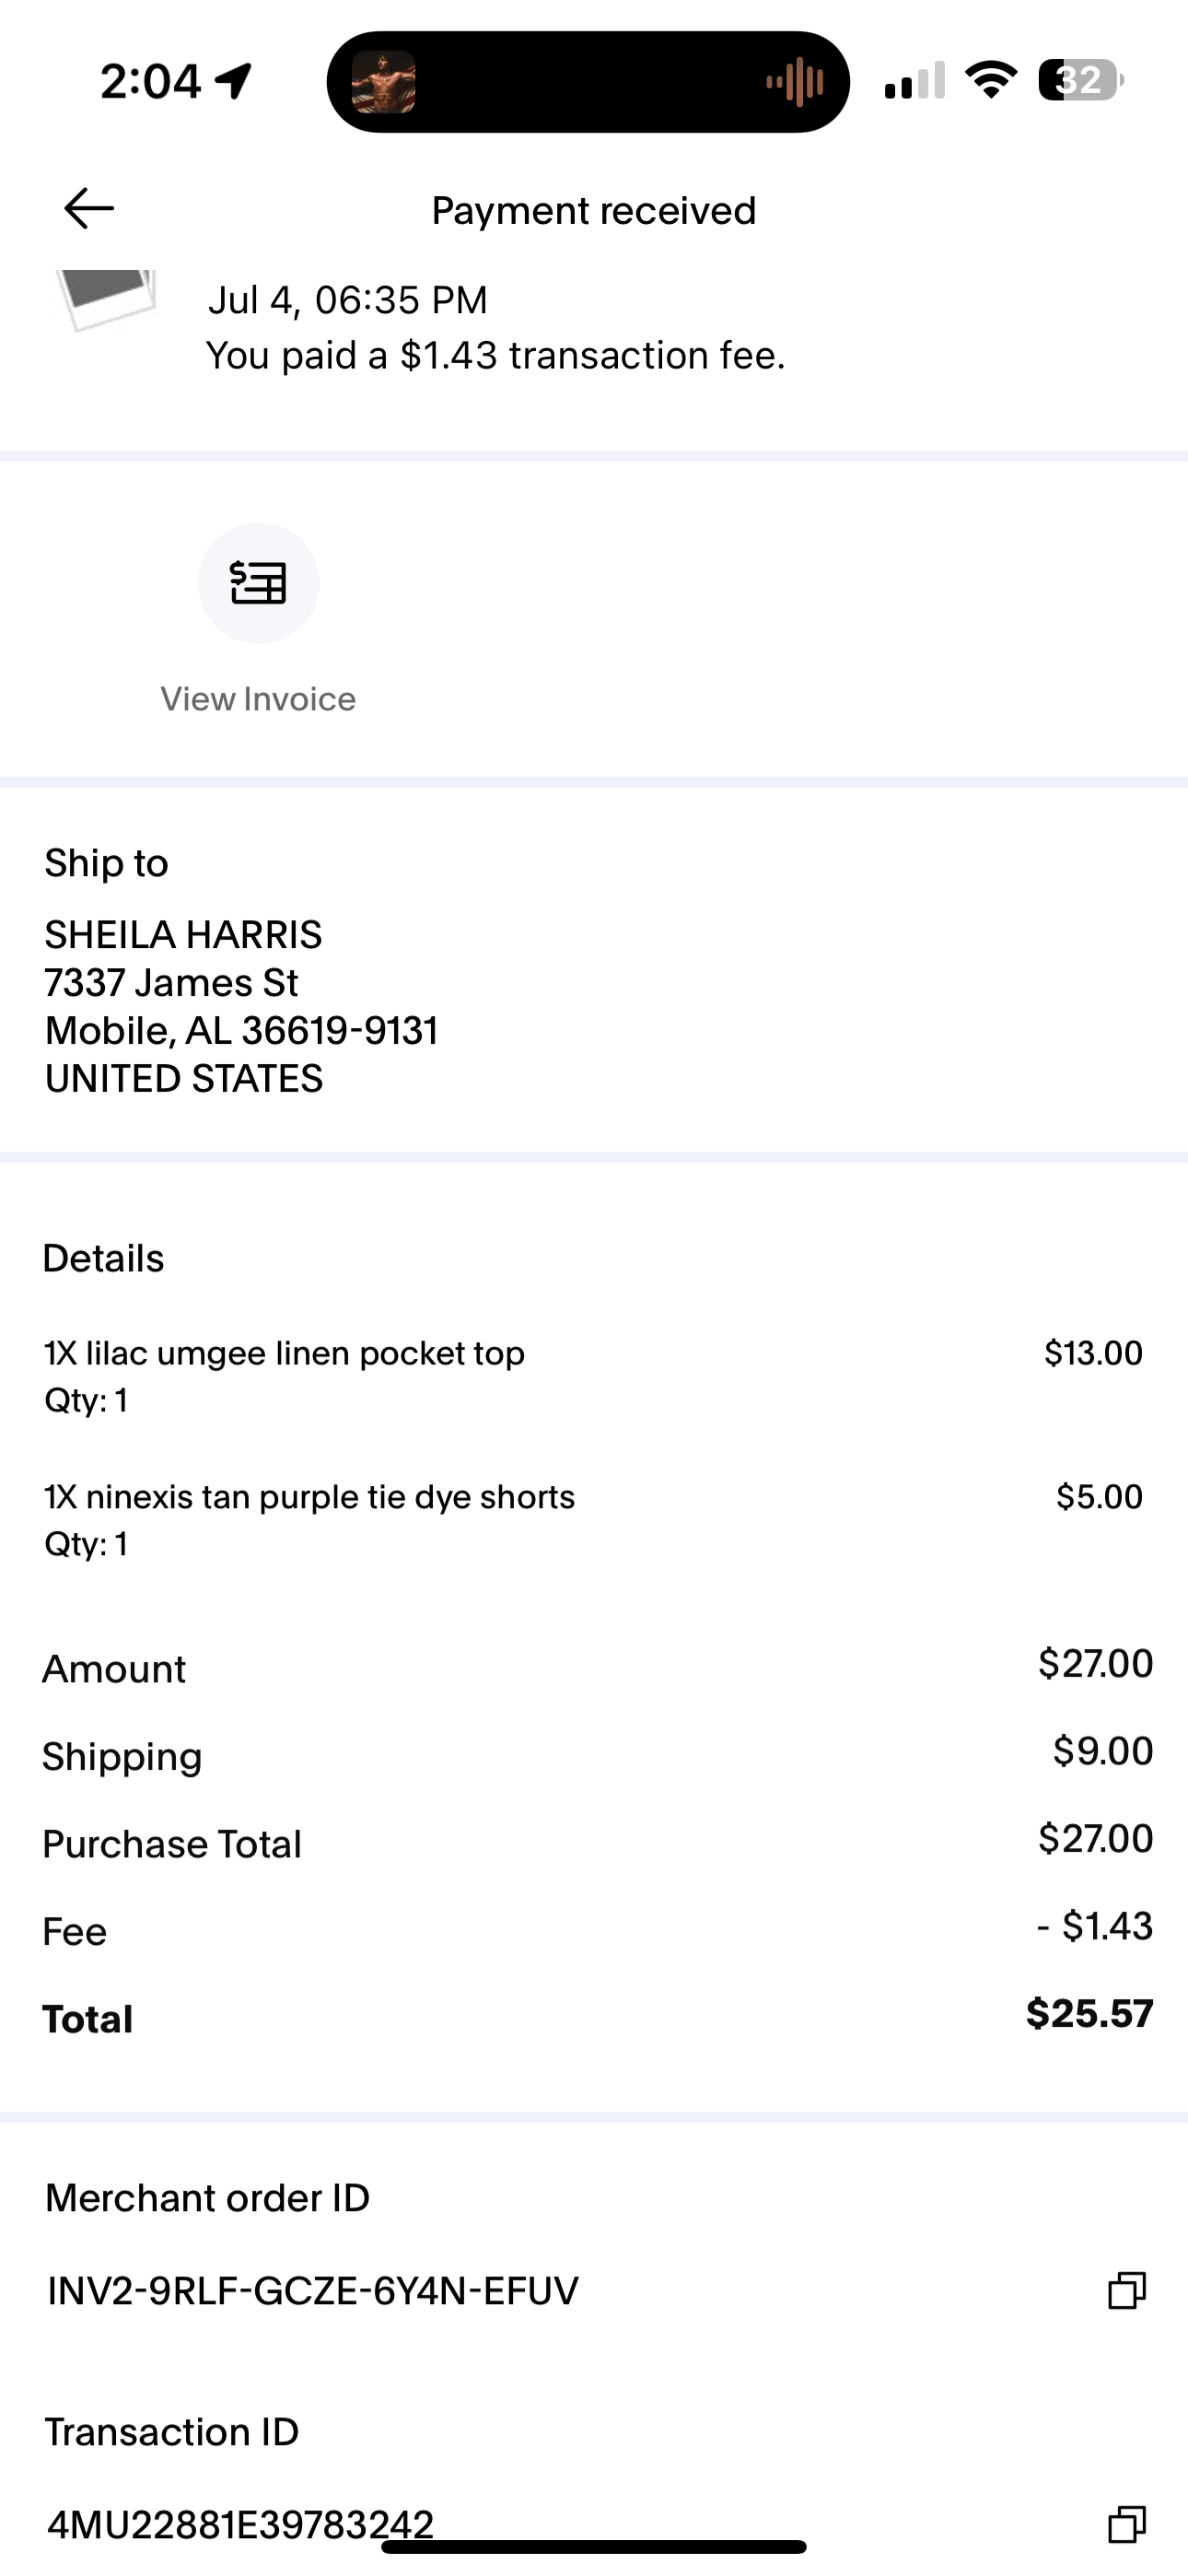Tap the Wi-Fi status icon
This screenshot has width=1188, height=2576.
click(x=990, y=80)
